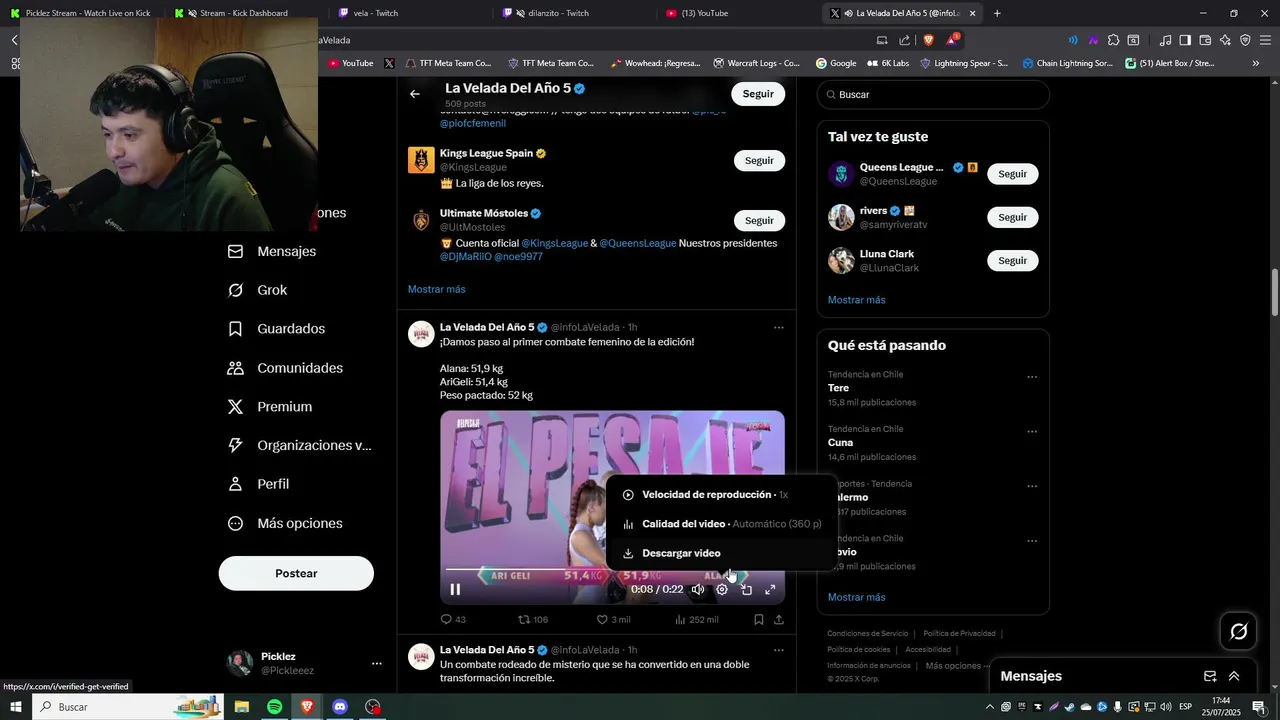Open Velocidad de reproducción option
Image resolution: width=1280 pixels, height=720 pixels.
721,495
